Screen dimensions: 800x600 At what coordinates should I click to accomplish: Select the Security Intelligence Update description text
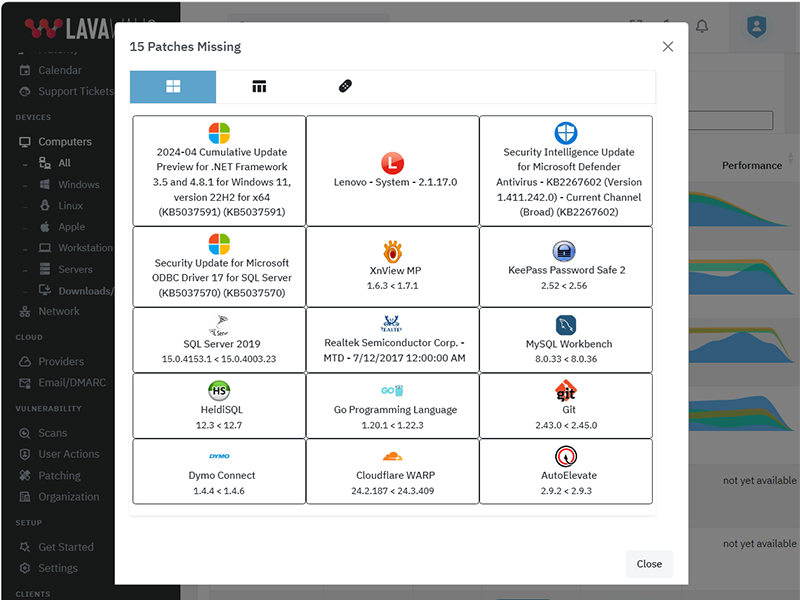(569, 182)
